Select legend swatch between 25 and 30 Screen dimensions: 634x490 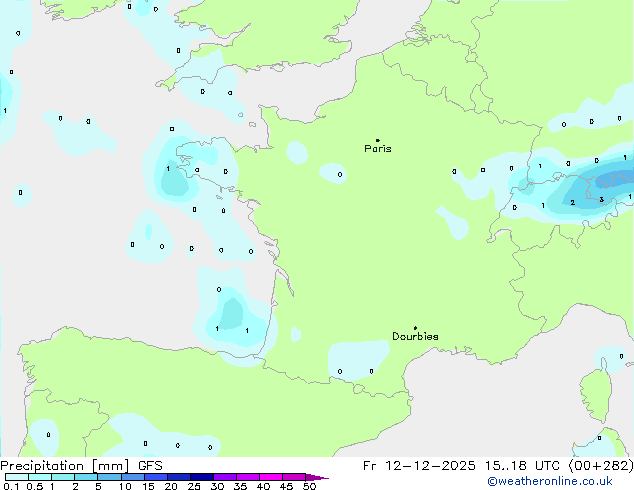point(201,477)
